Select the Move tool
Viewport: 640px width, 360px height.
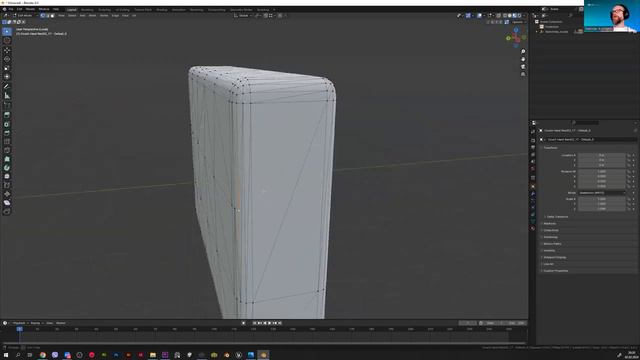coord(7,50)
